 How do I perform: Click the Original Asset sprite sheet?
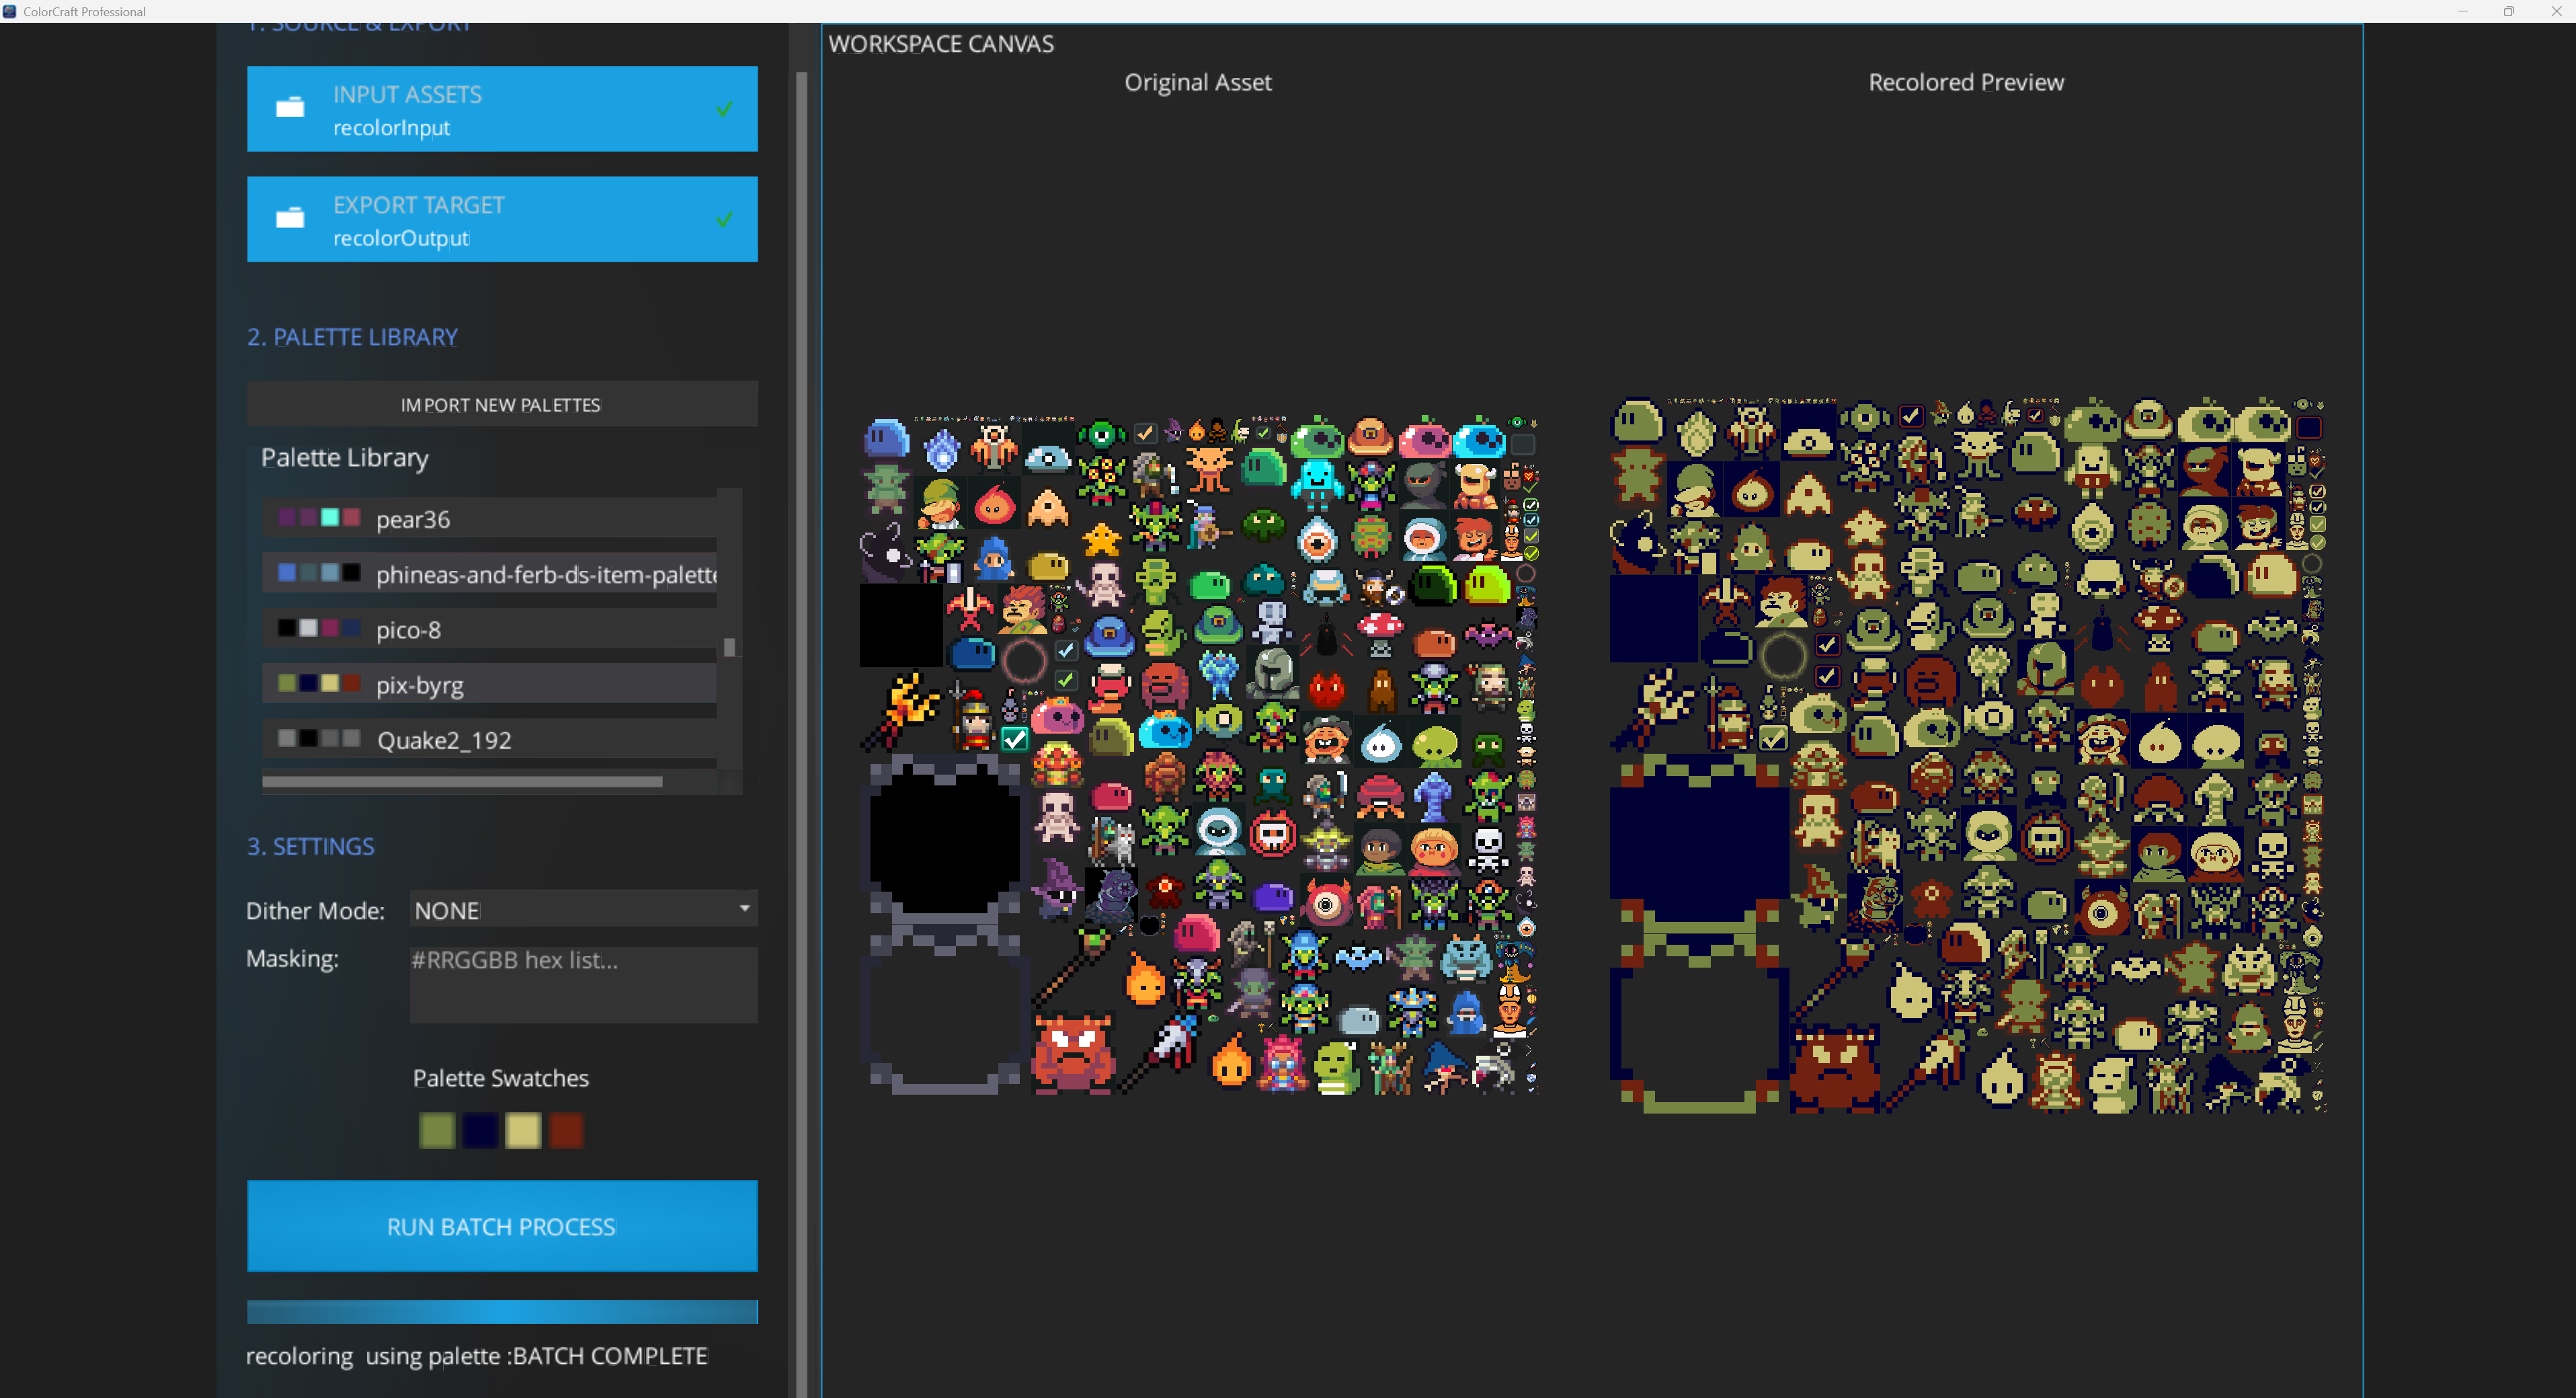pyautogui.click(x=1198, y=755)
